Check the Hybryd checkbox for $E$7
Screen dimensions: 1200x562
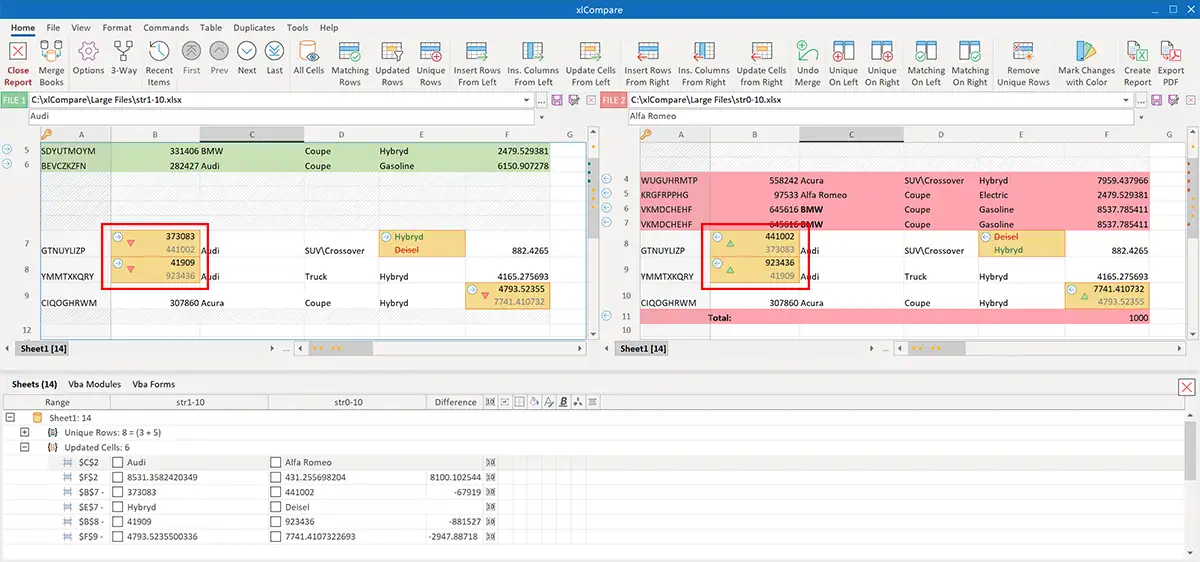pyautogui.click(x=118, y=507)
